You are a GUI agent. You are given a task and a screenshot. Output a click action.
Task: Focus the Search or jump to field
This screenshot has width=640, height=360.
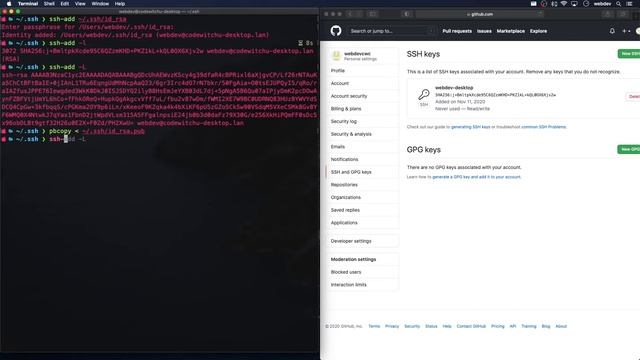point(391,31)
